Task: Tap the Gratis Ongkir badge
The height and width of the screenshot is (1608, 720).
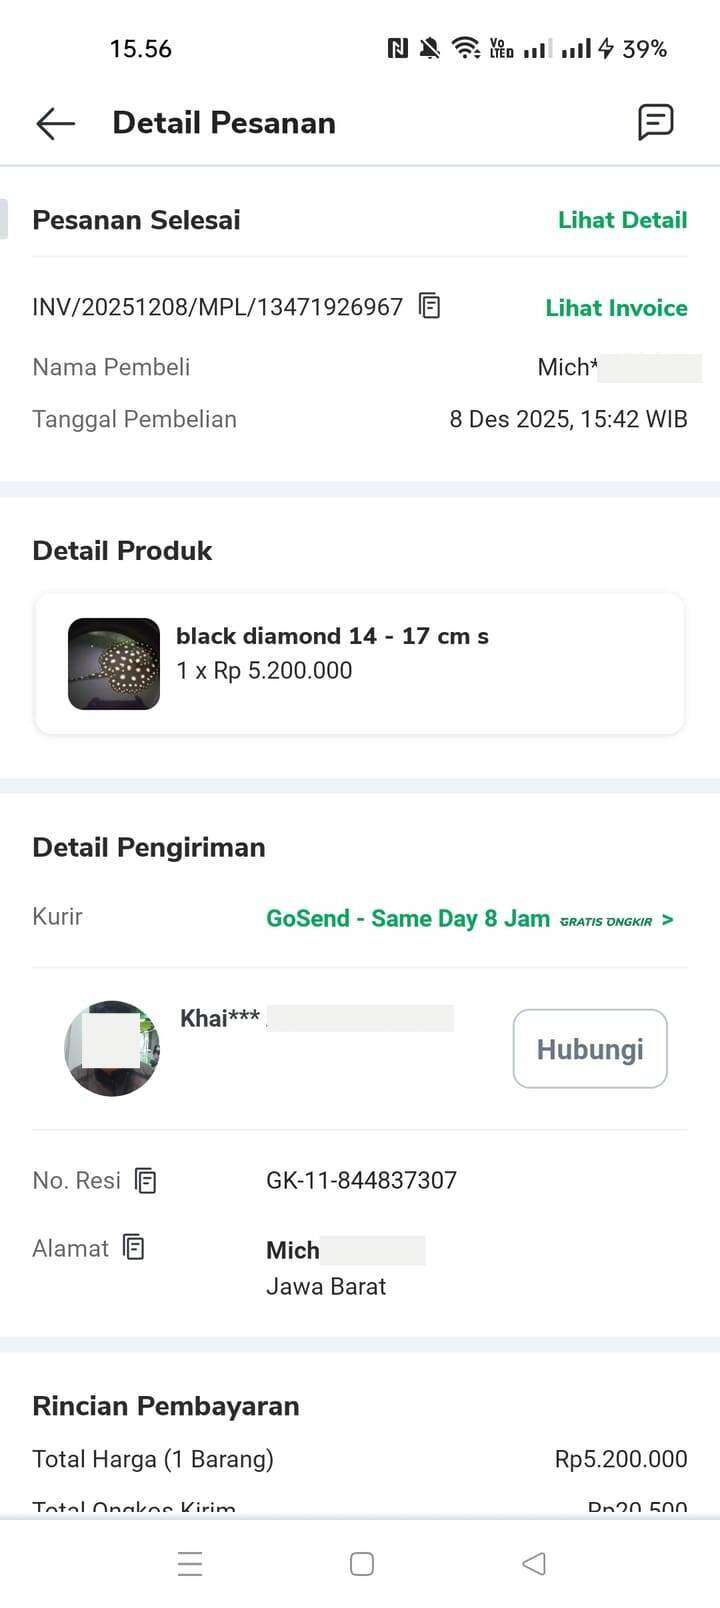Action: pos(606,921)
